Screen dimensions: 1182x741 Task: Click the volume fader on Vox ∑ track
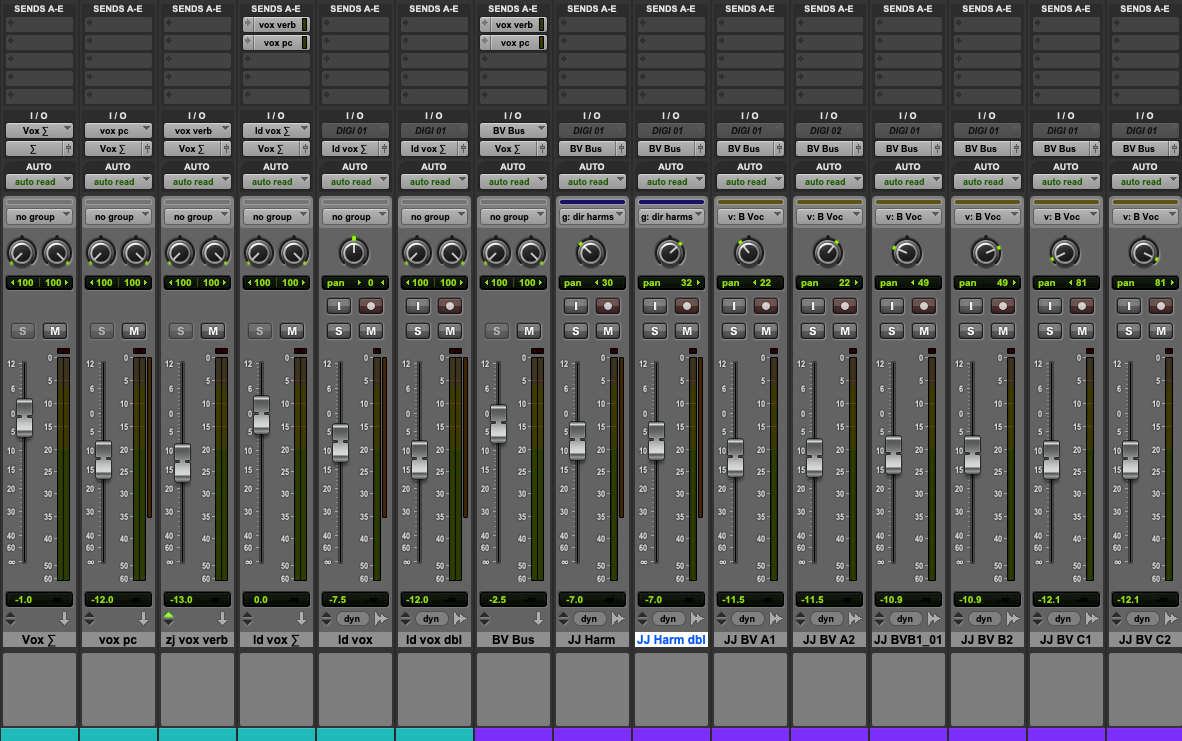[x=24, y=418]
